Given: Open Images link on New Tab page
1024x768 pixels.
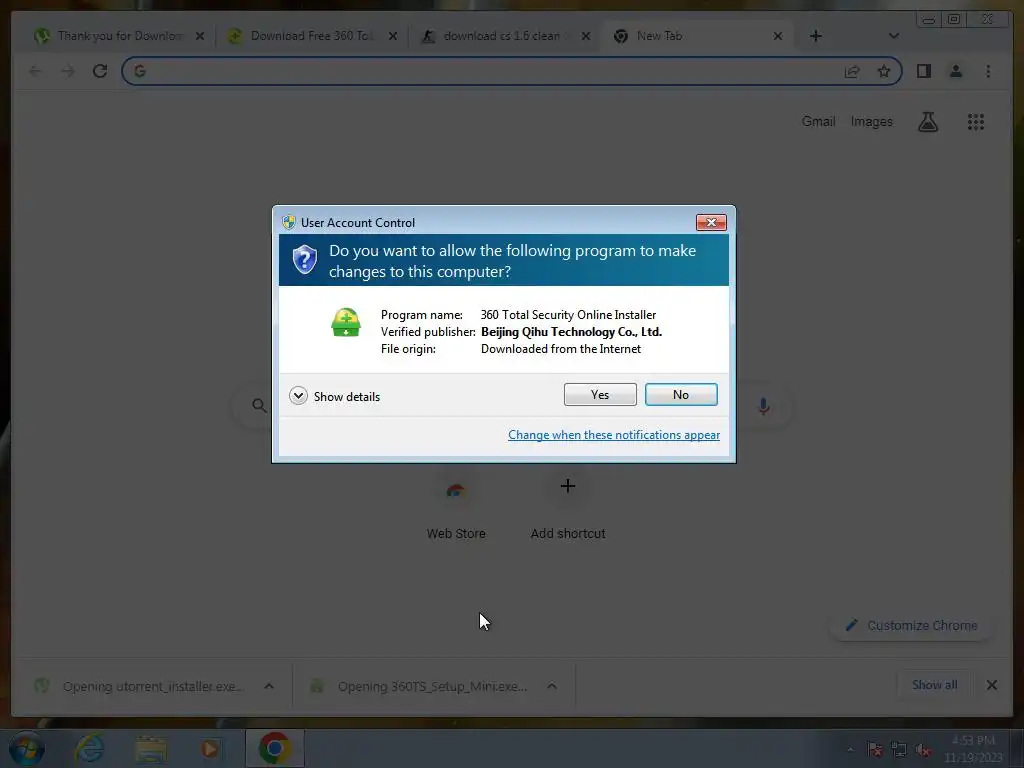Looking at the screenshot, I should coord(871,121).
